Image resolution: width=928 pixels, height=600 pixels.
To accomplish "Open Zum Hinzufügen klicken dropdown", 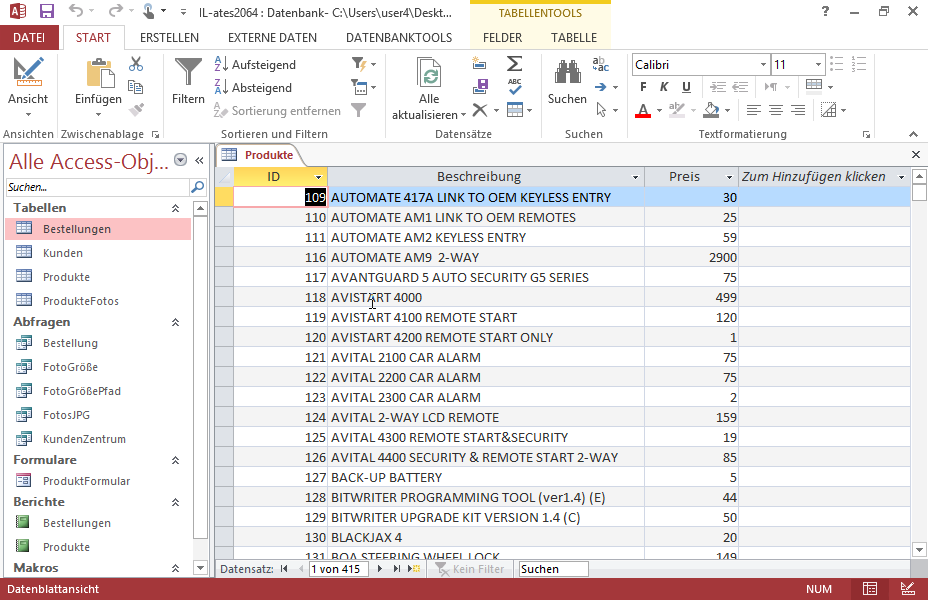I will pos(901,177).
